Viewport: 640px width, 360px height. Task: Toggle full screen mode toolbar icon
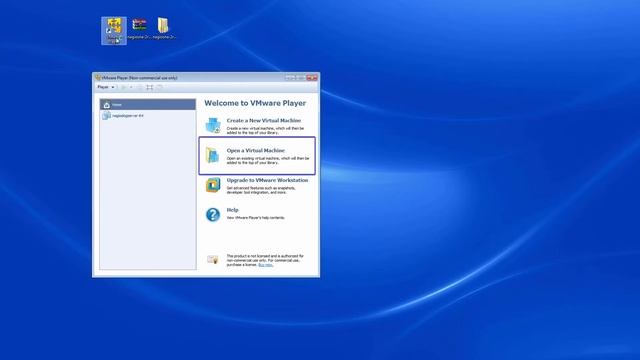click(x=150, y=87)
